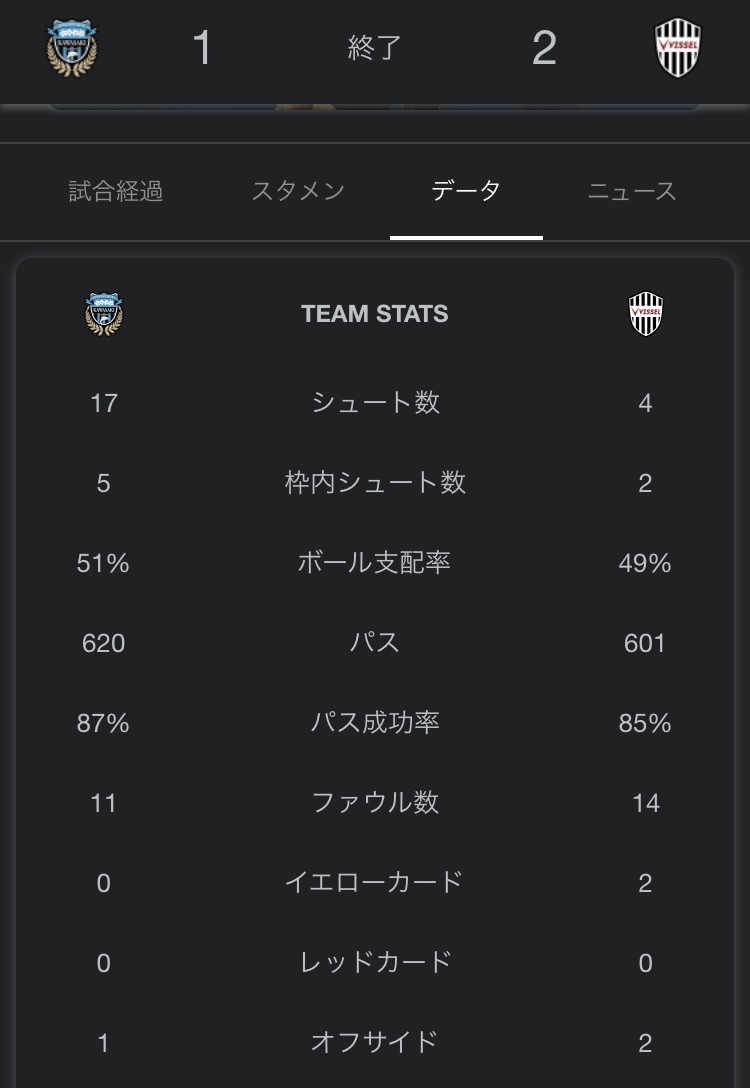Tap the Kawasaki Frontale crest in header
Image resolution: width=750 pixels, height=1088 pixels.
72,47
